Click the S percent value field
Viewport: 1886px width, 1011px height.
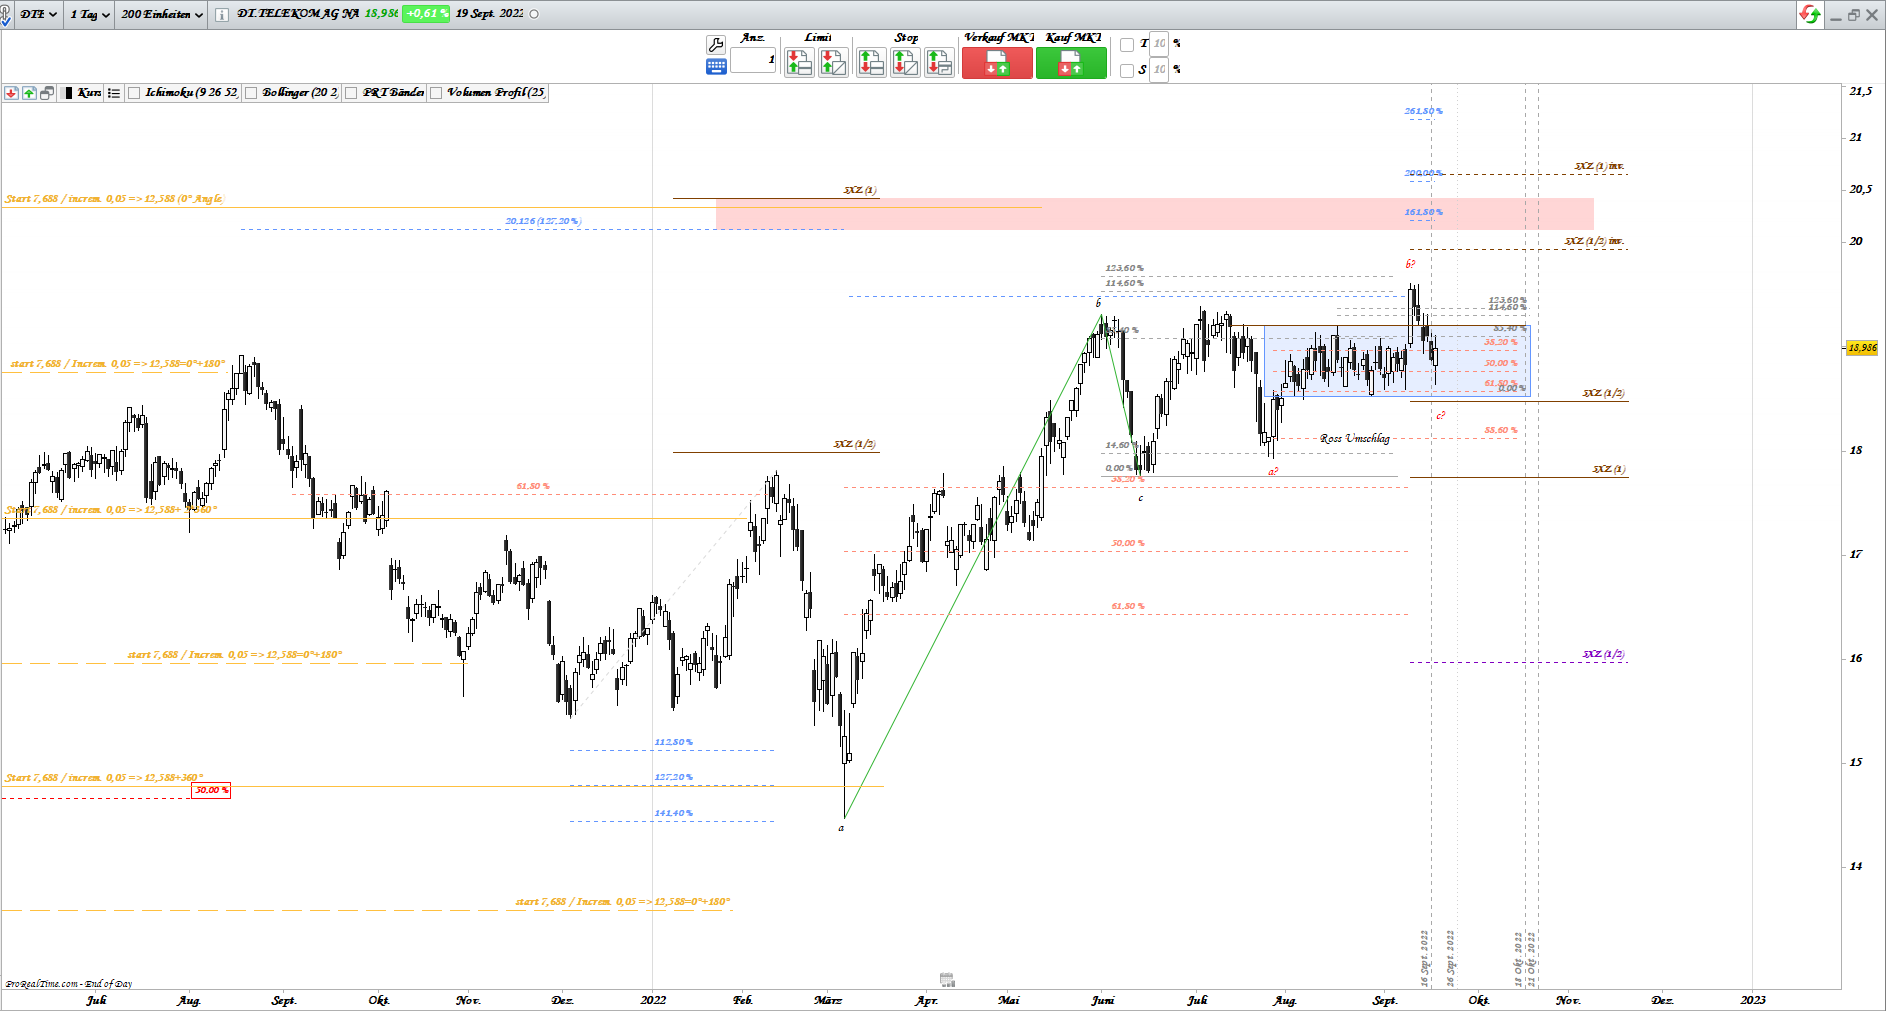[1159, 70]
